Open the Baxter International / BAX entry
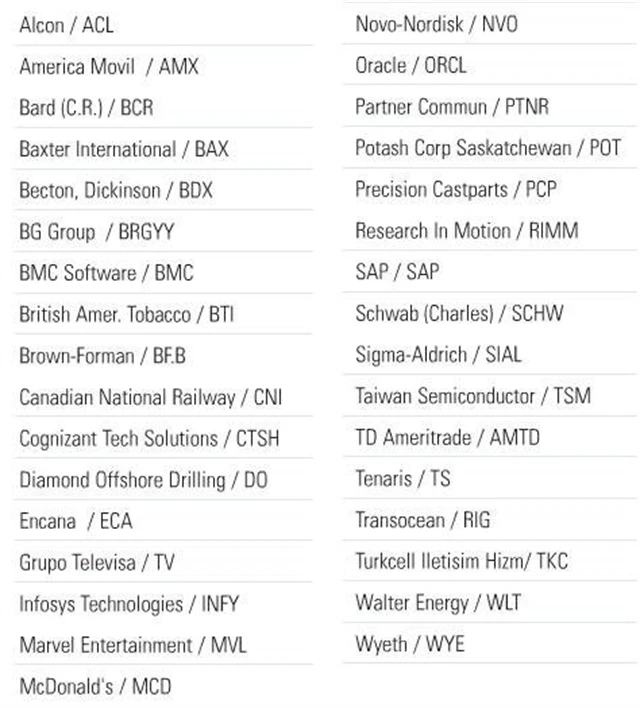Image resolution: width=640 pixels, height=708 pixels. [123, 149]
